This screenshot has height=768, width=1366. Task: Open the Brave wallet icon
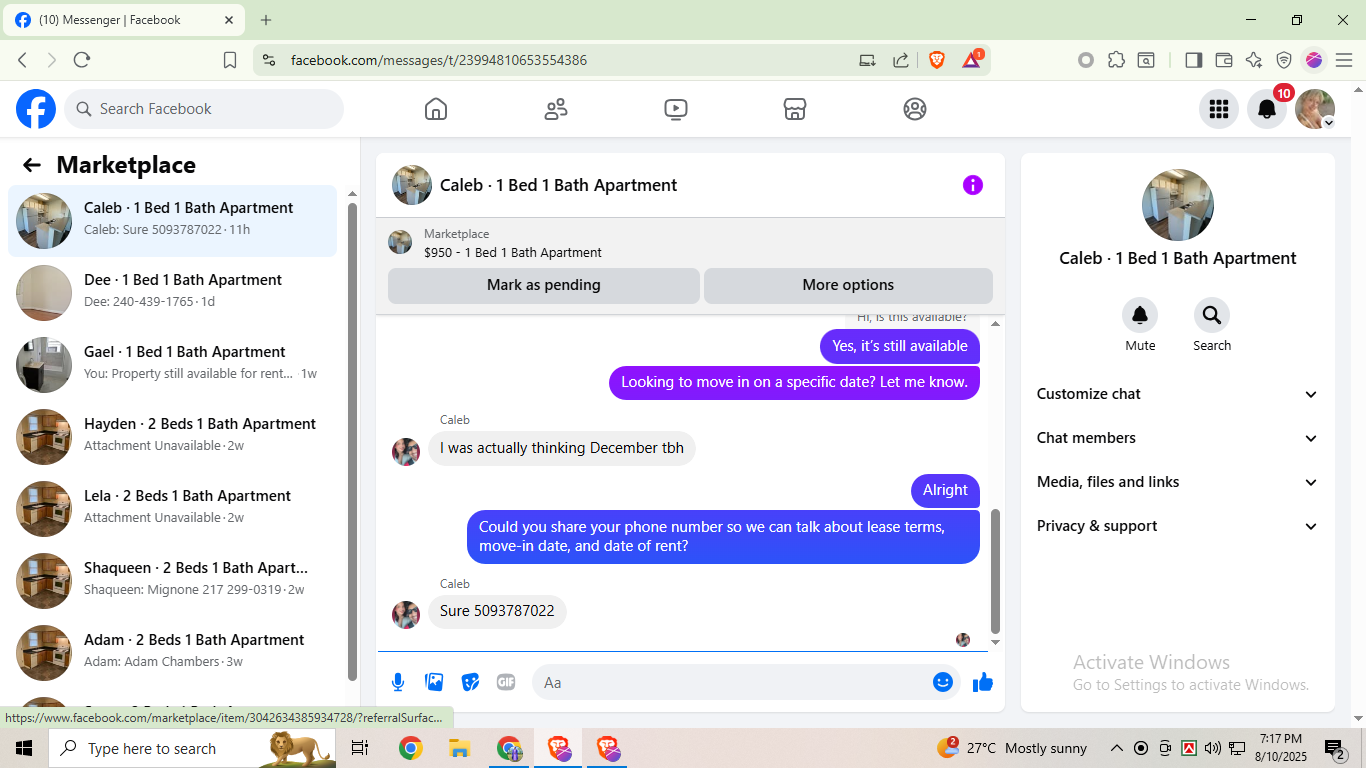(1223, 60)
